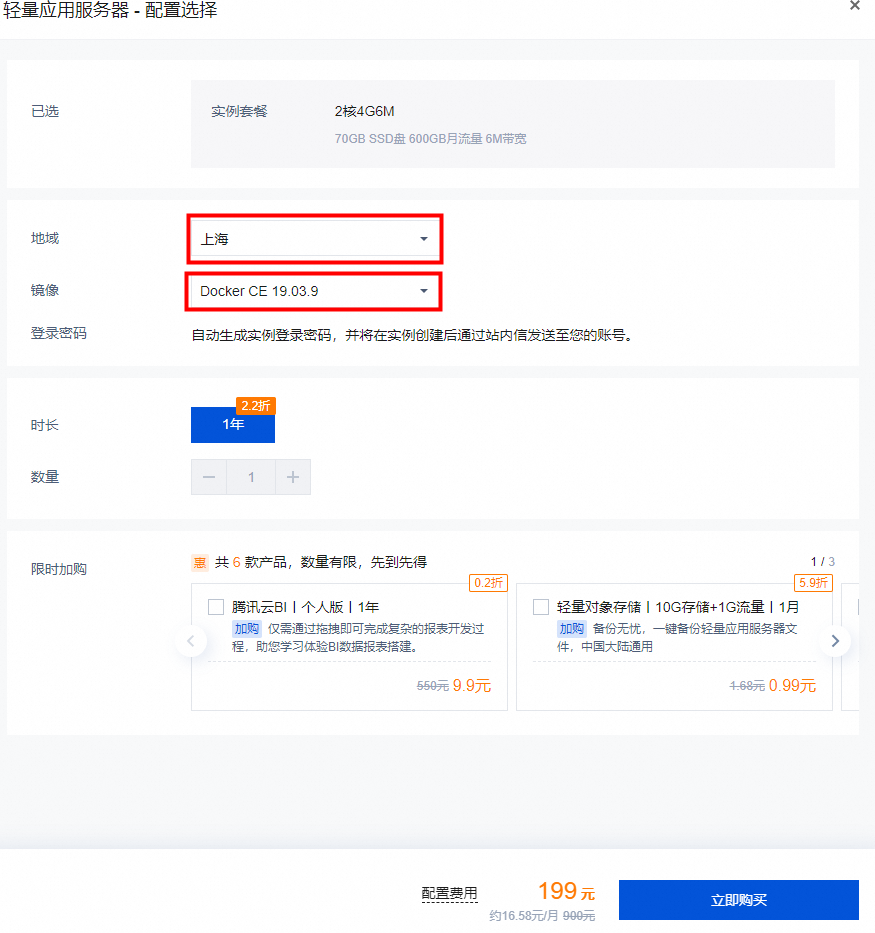Decrease quantity with the minus button
This screenshot has width=875, height=933.
pyautogui.click(x=209, y=477)
